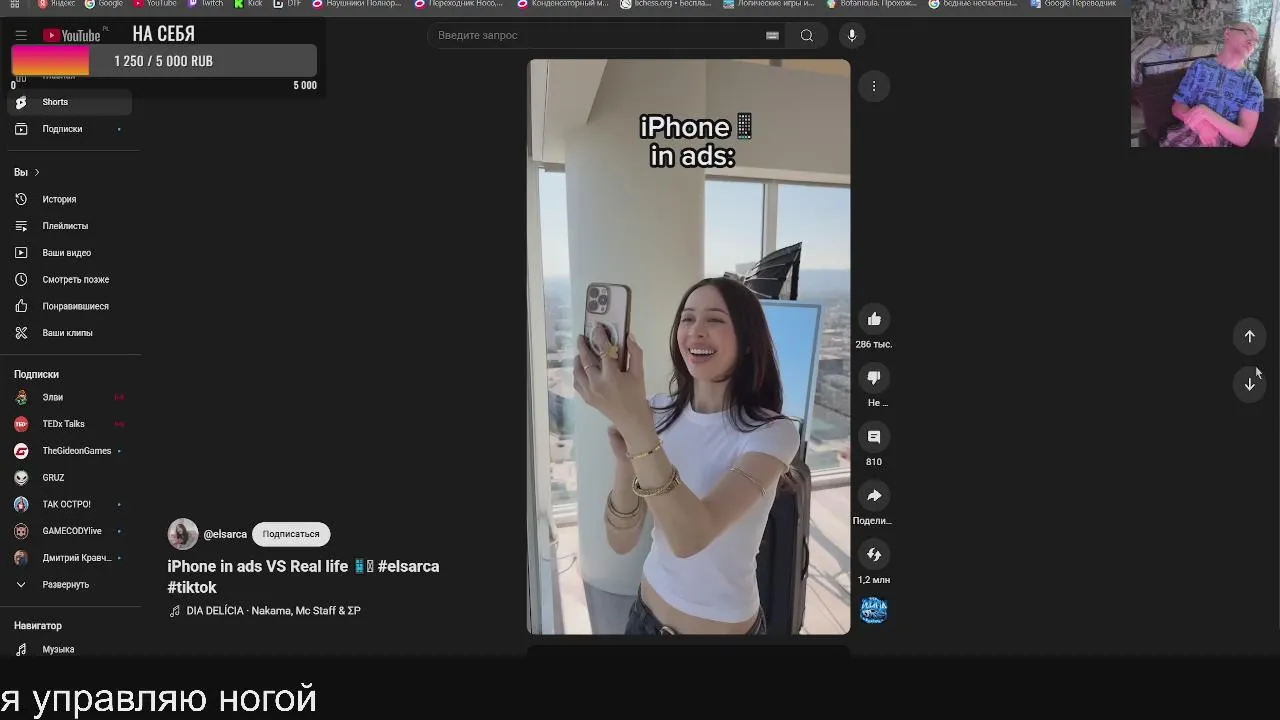Open the three-dot menu on the Short

874,86
